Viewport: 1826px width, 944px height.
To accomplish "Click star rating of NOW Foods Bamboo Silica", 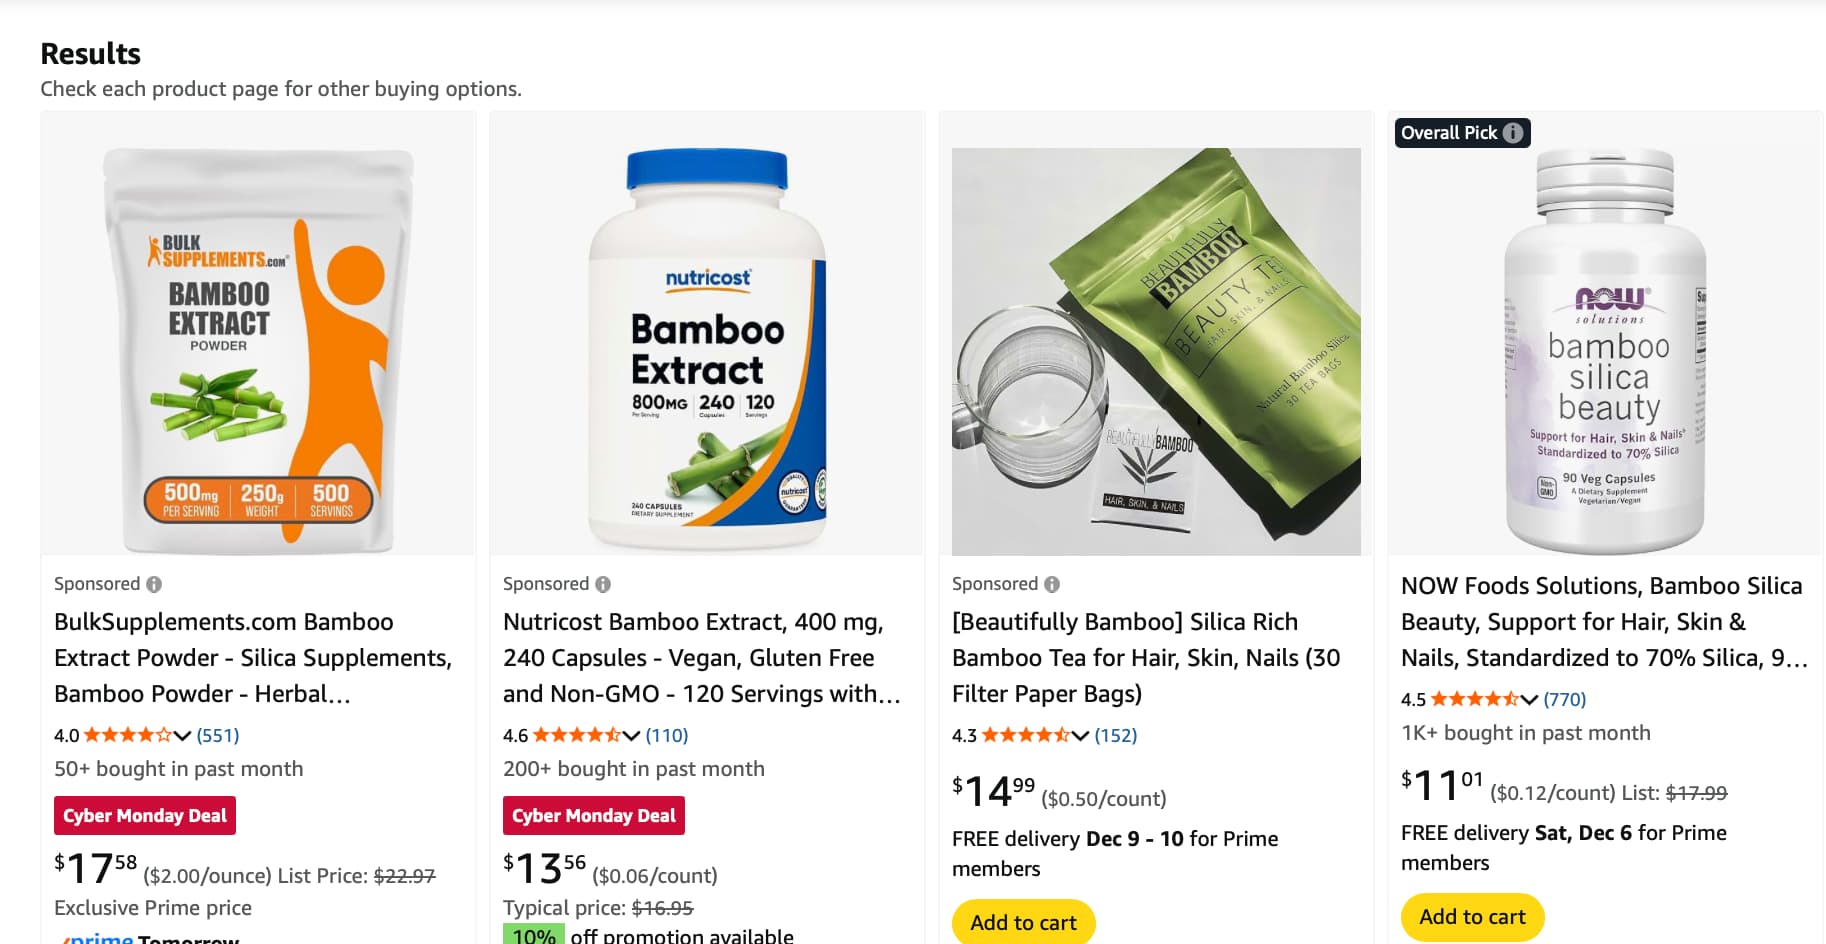I will click(1474, 699).
